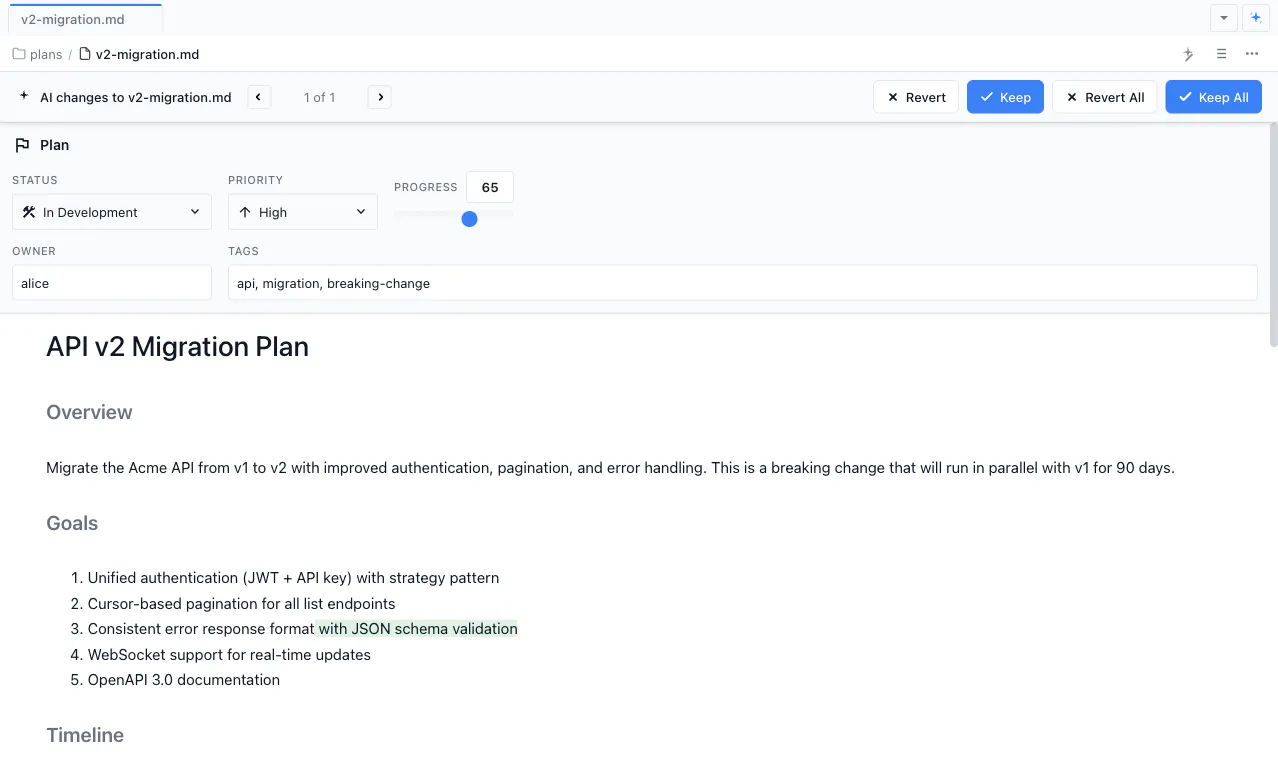Click the Owner field showing alice

pos(111,283)
